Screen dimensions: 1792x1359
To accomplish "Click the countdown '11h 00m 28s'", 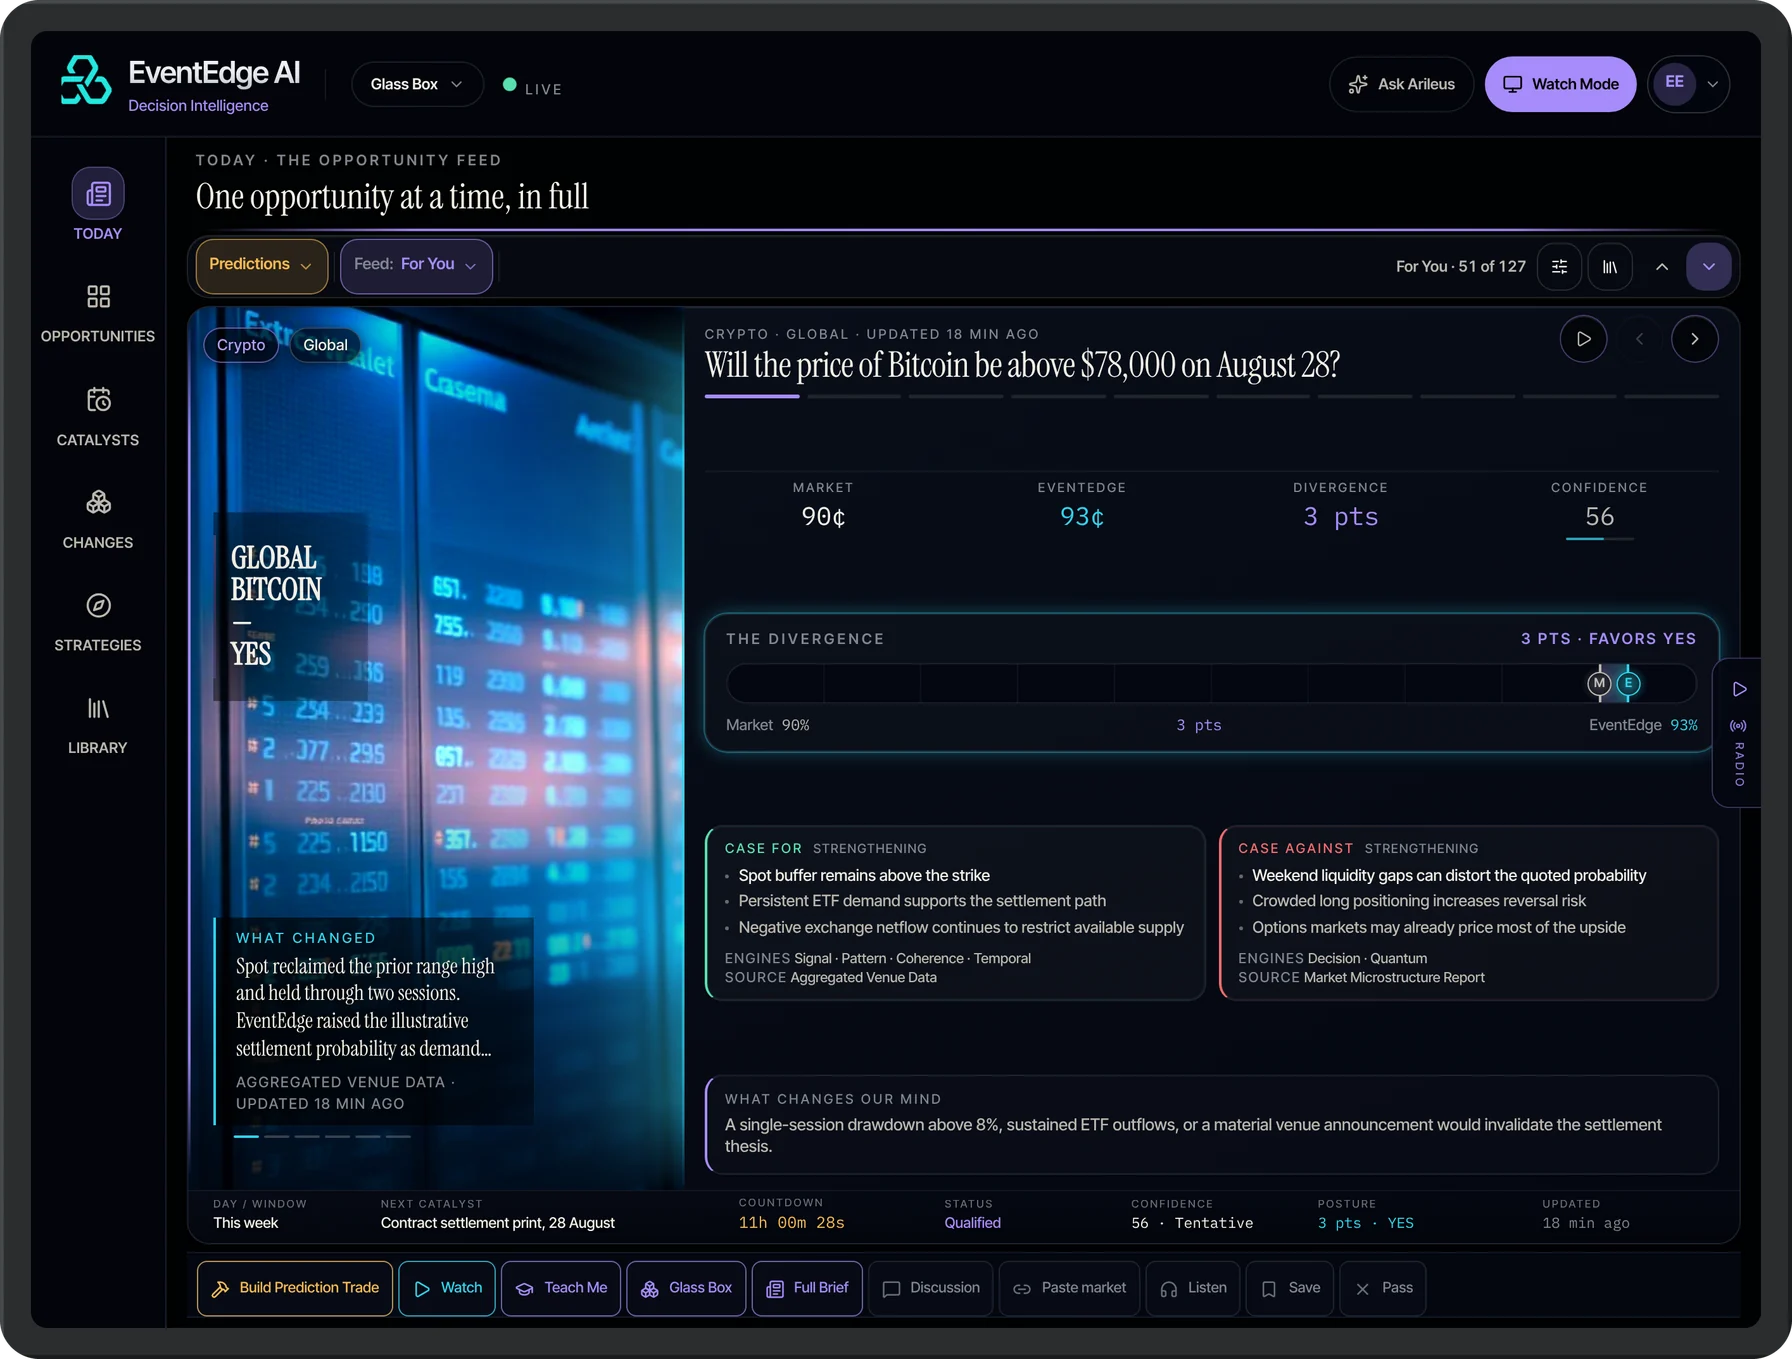I will click(x=791, y=1223).
